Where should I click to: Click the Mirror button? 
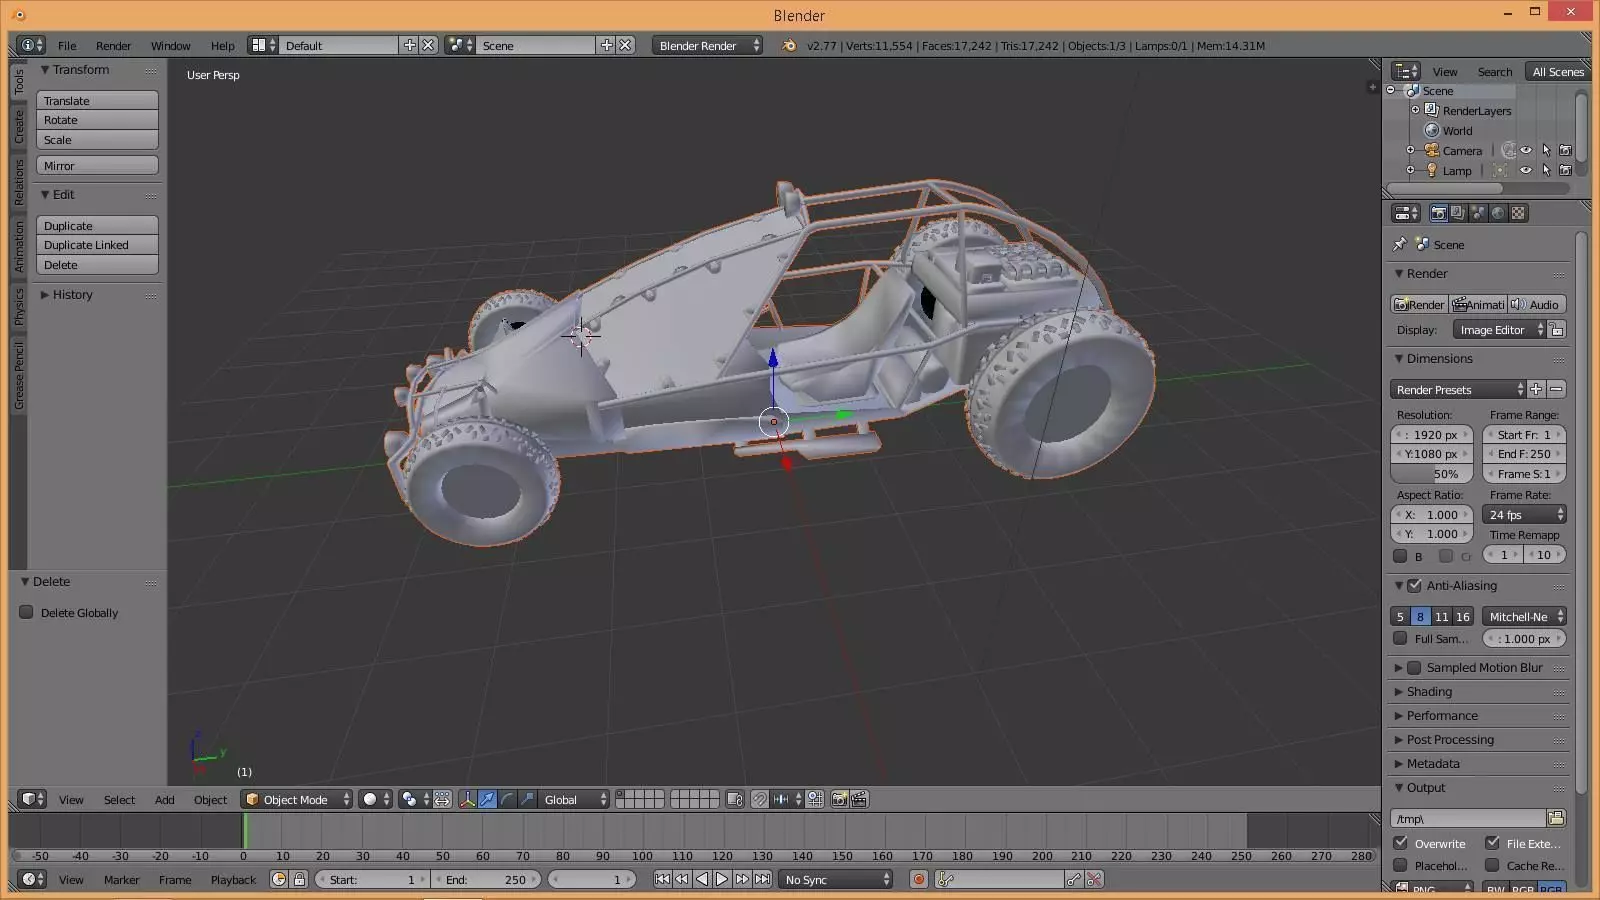click(x=97, y=165)
